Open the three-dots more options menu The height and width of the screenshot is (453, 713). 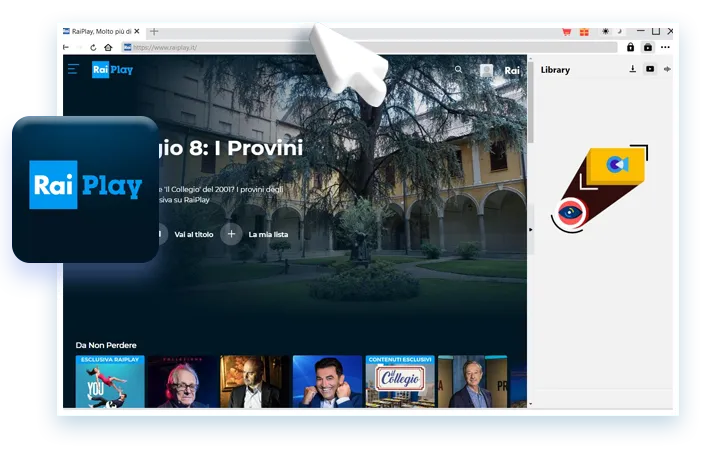click(665, 47)
